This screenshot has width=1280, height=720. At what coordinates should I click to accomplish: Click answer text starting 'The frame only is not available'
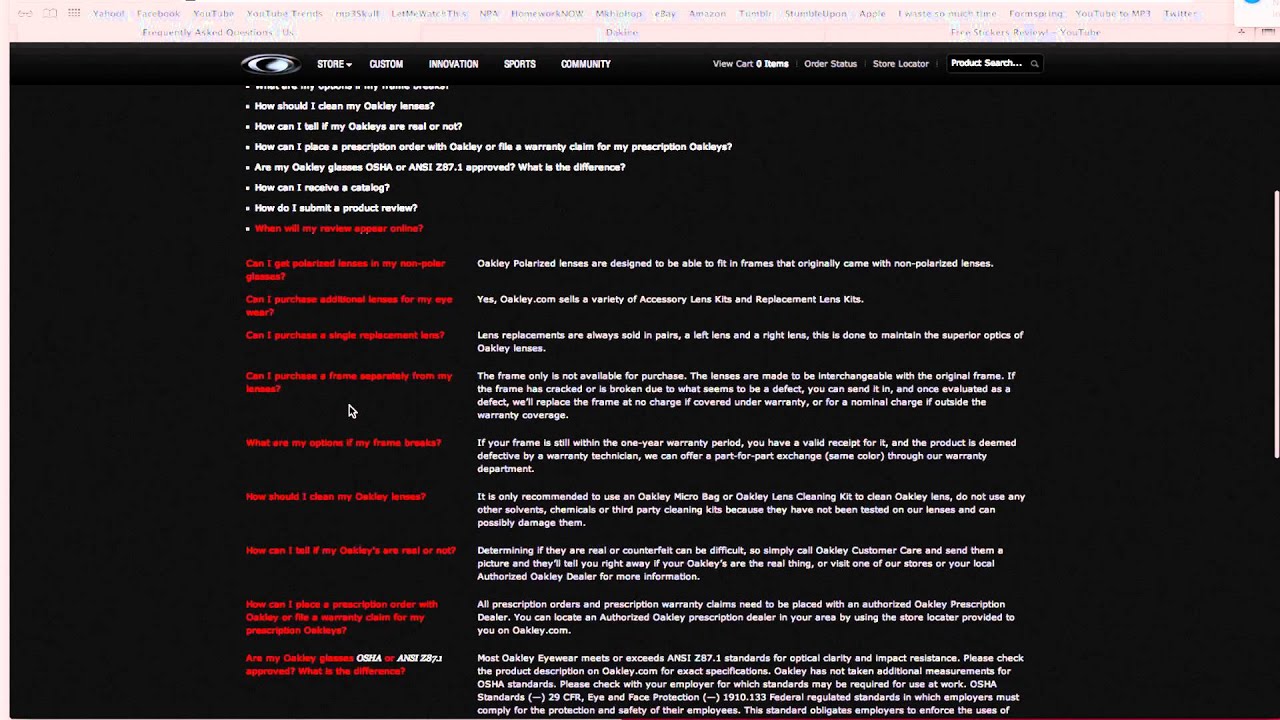pyautogui.click(x=746, y=395)
